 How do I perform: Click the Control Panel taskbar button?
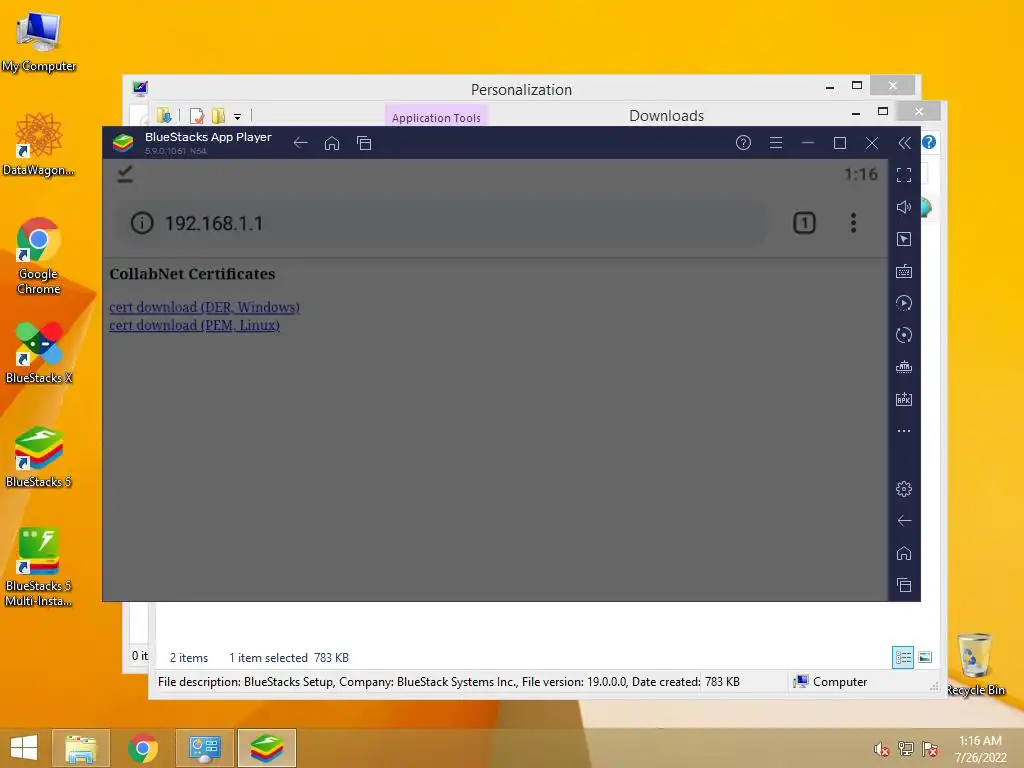(x=204, y=748)
